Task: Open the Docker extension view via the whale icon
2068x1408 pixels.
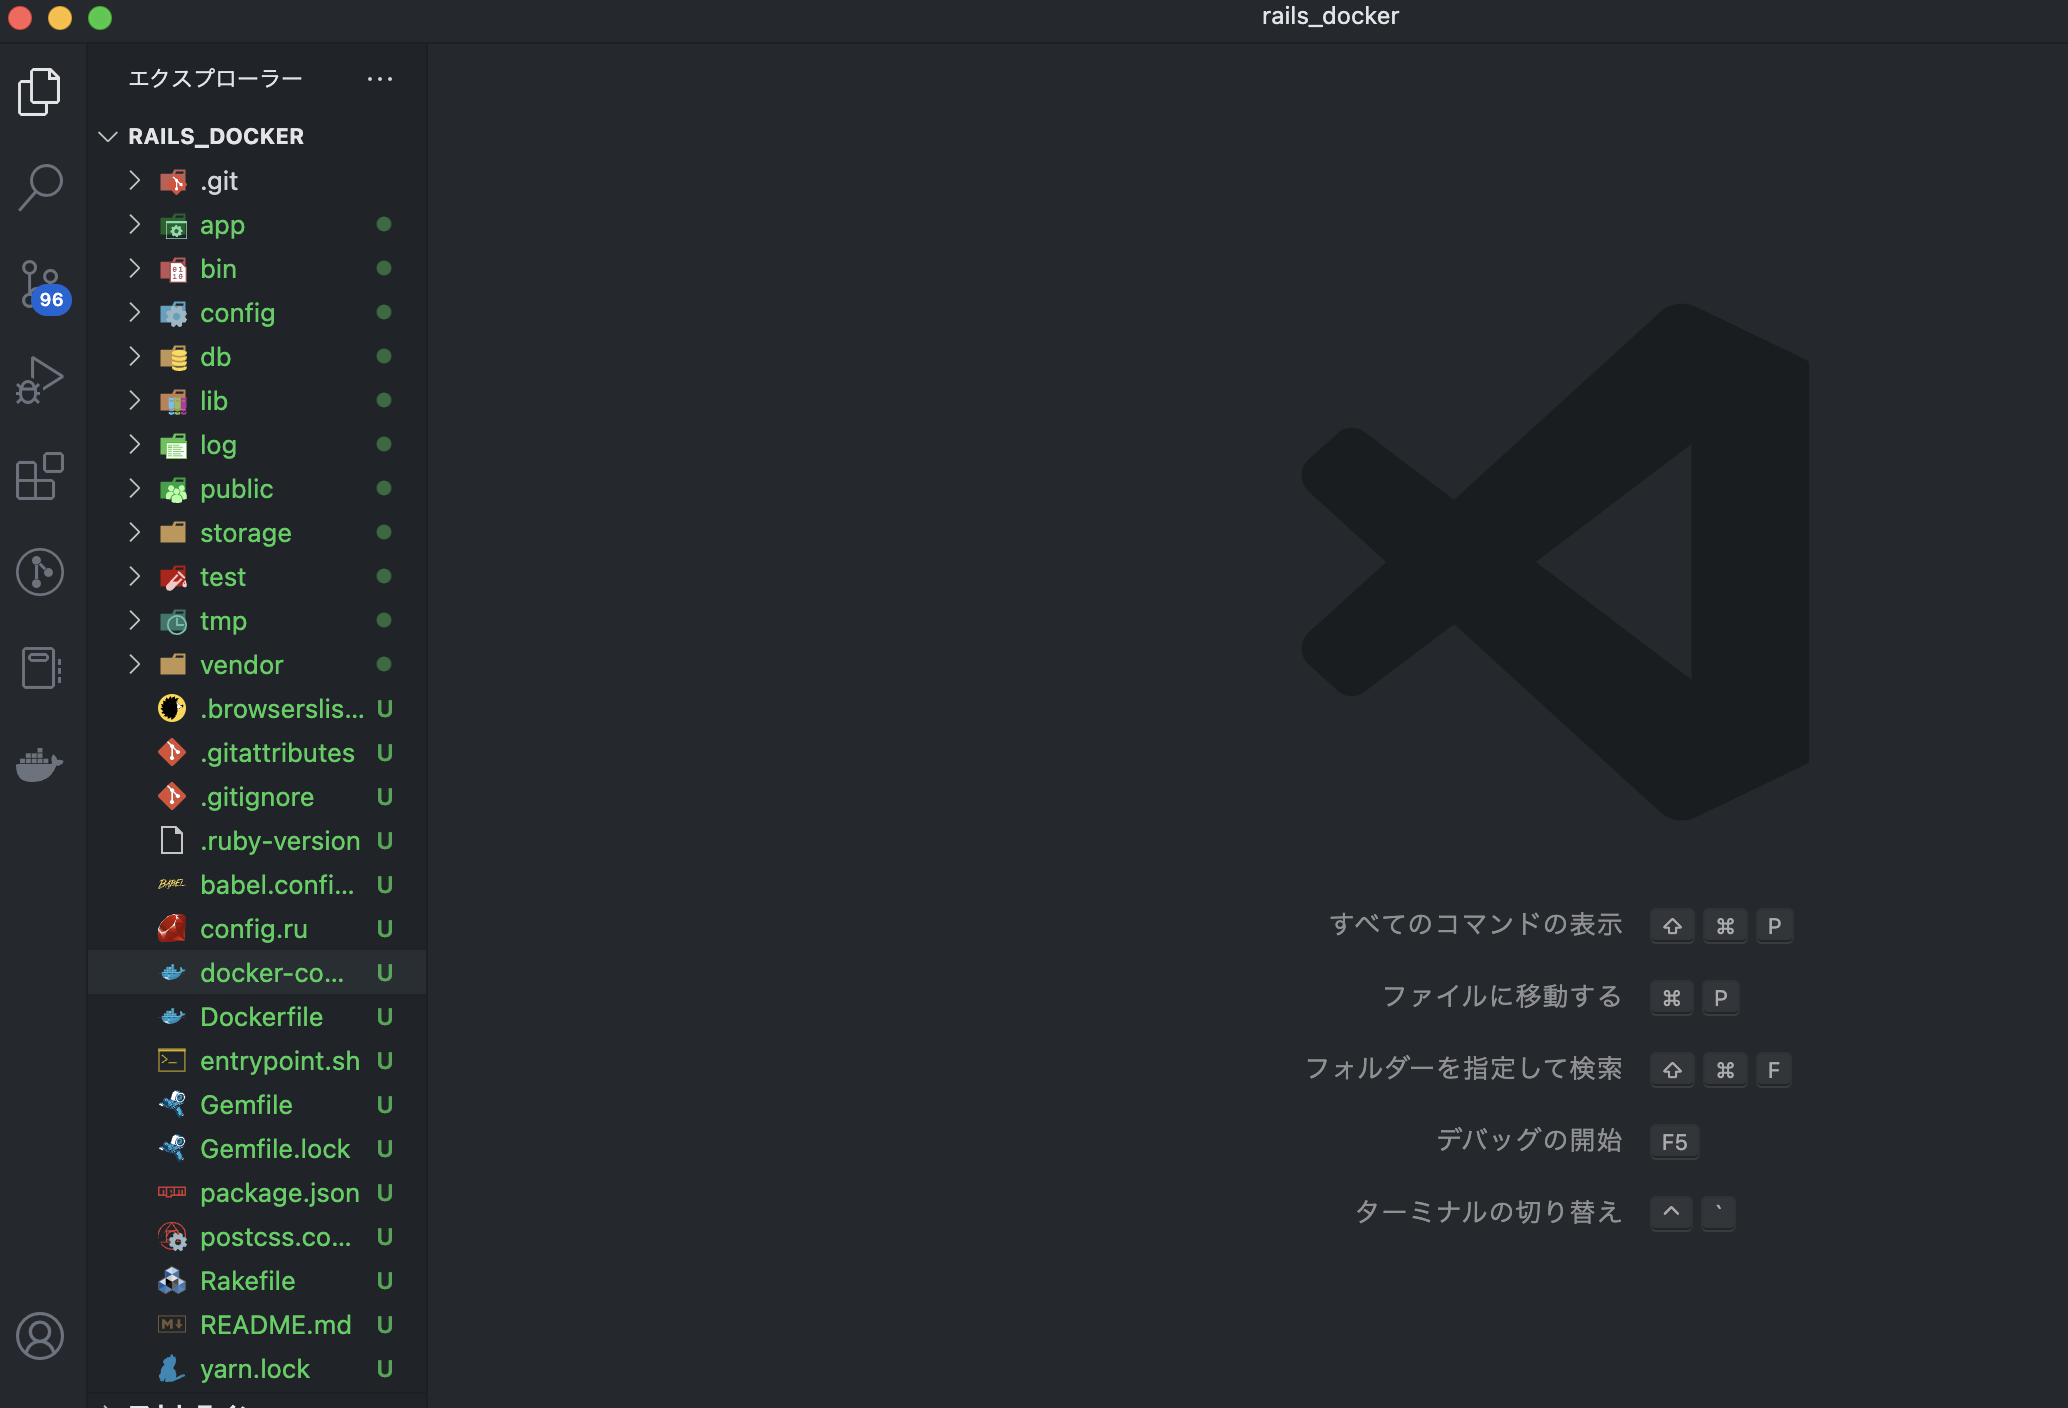Action: 40,765
